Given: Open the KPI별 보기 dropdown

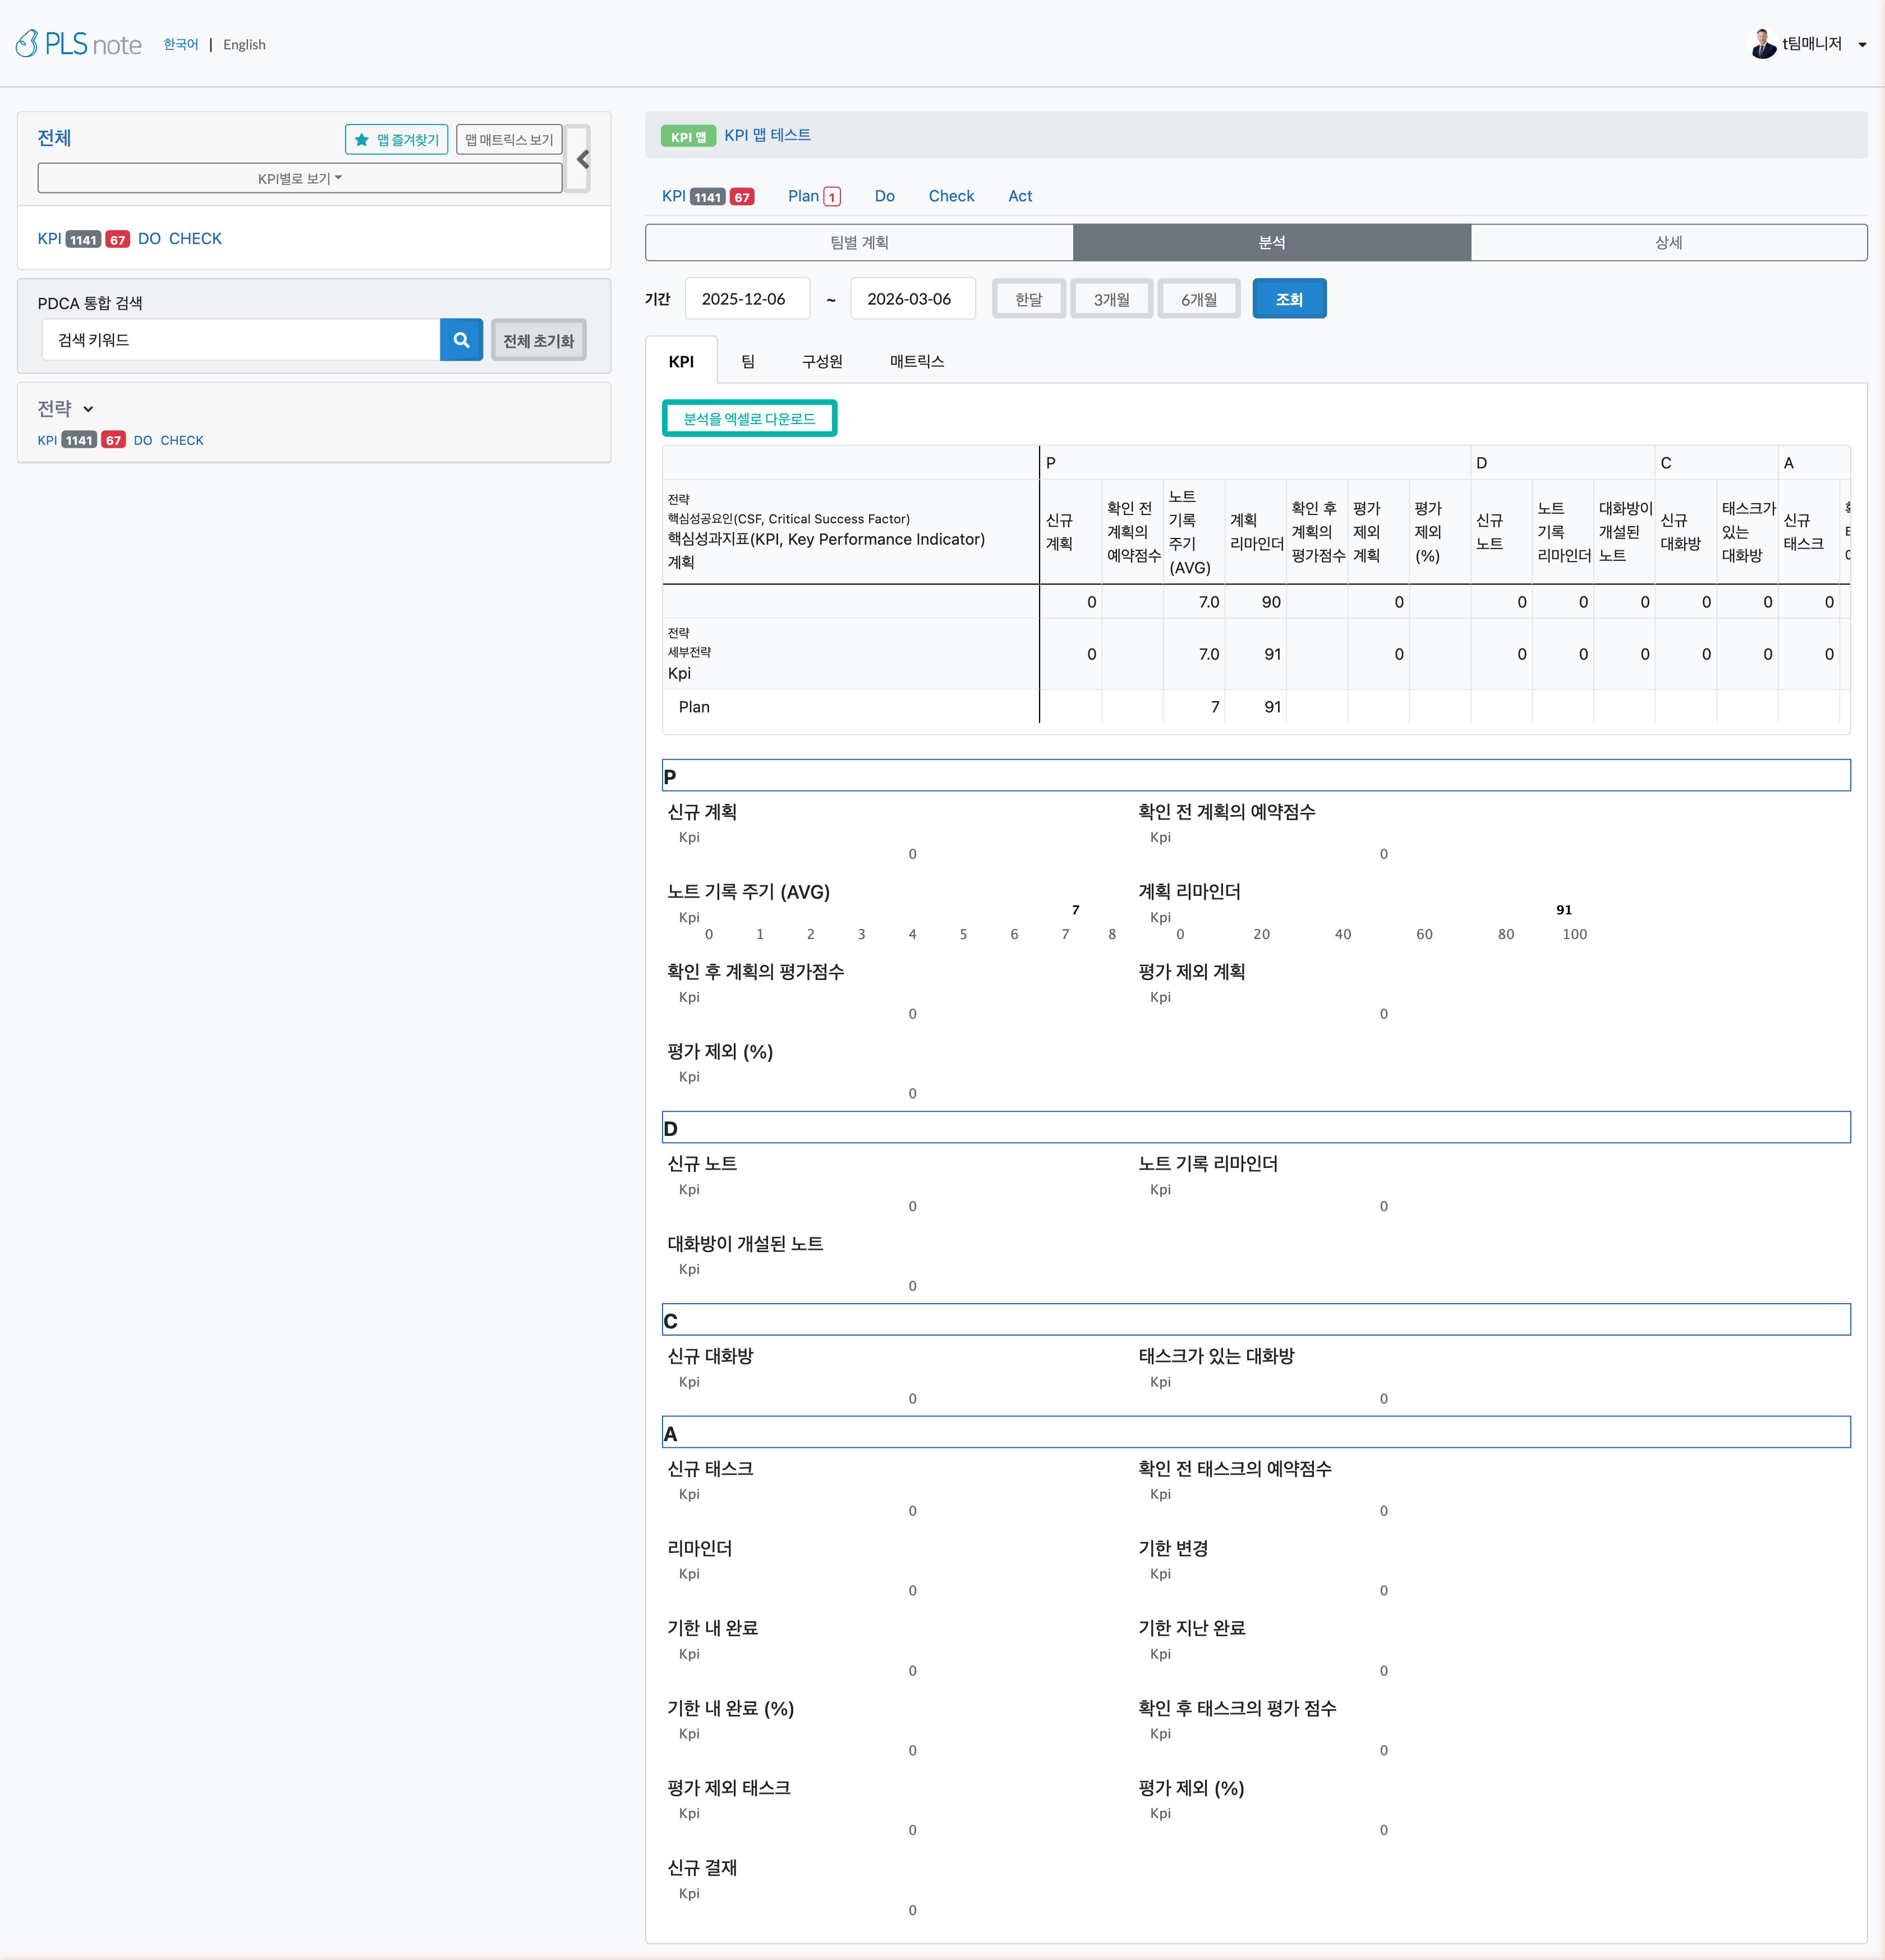Looking at the screenshot, I should pos(300,179).
